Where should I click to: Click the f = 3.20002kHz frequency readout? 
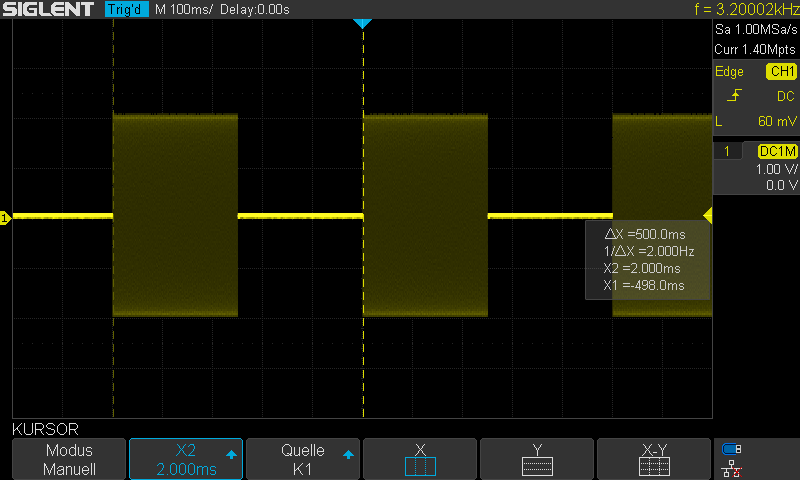tap(746, 9)
